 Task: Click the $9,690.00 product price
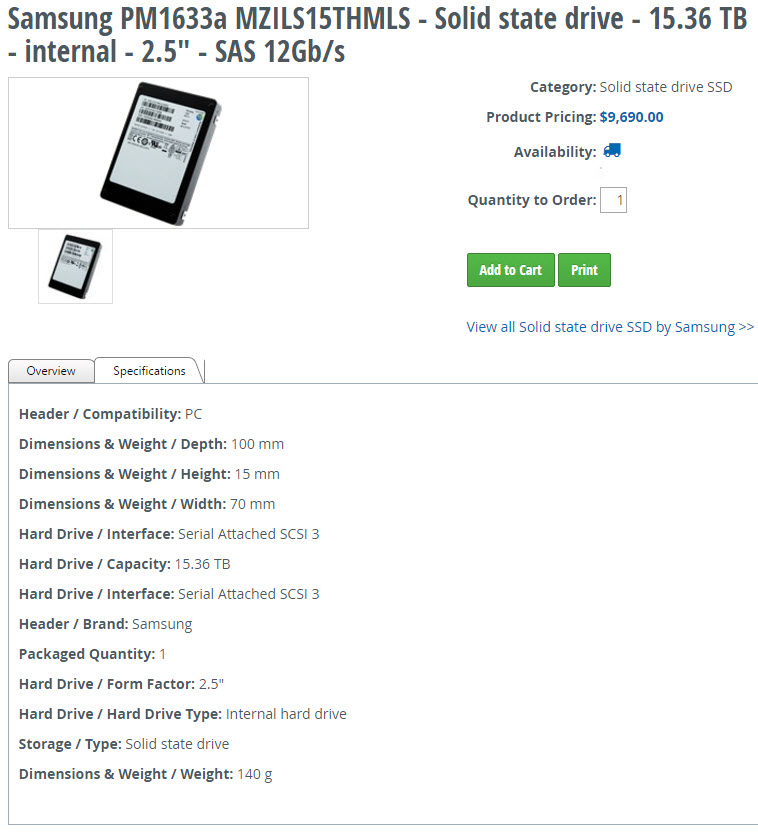(631, 117)
